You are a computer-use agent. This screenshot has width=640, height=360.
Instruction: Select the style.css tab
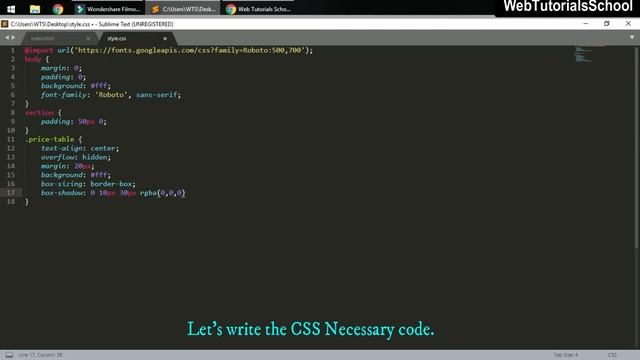pyautogui.click(x=117, y=38)
